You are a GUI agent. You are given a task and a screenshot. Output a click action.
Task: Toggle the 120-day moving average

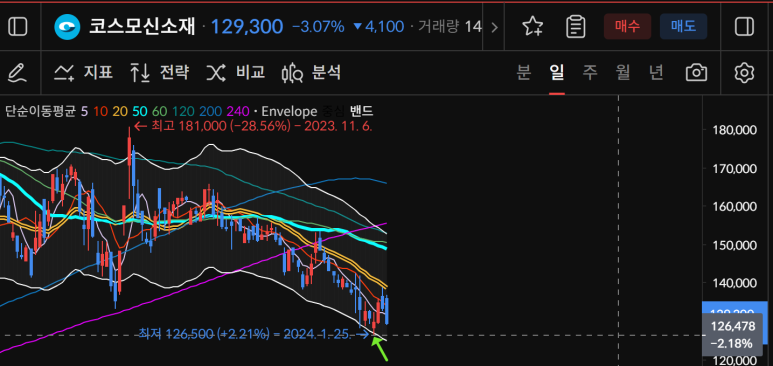(182, 111)
